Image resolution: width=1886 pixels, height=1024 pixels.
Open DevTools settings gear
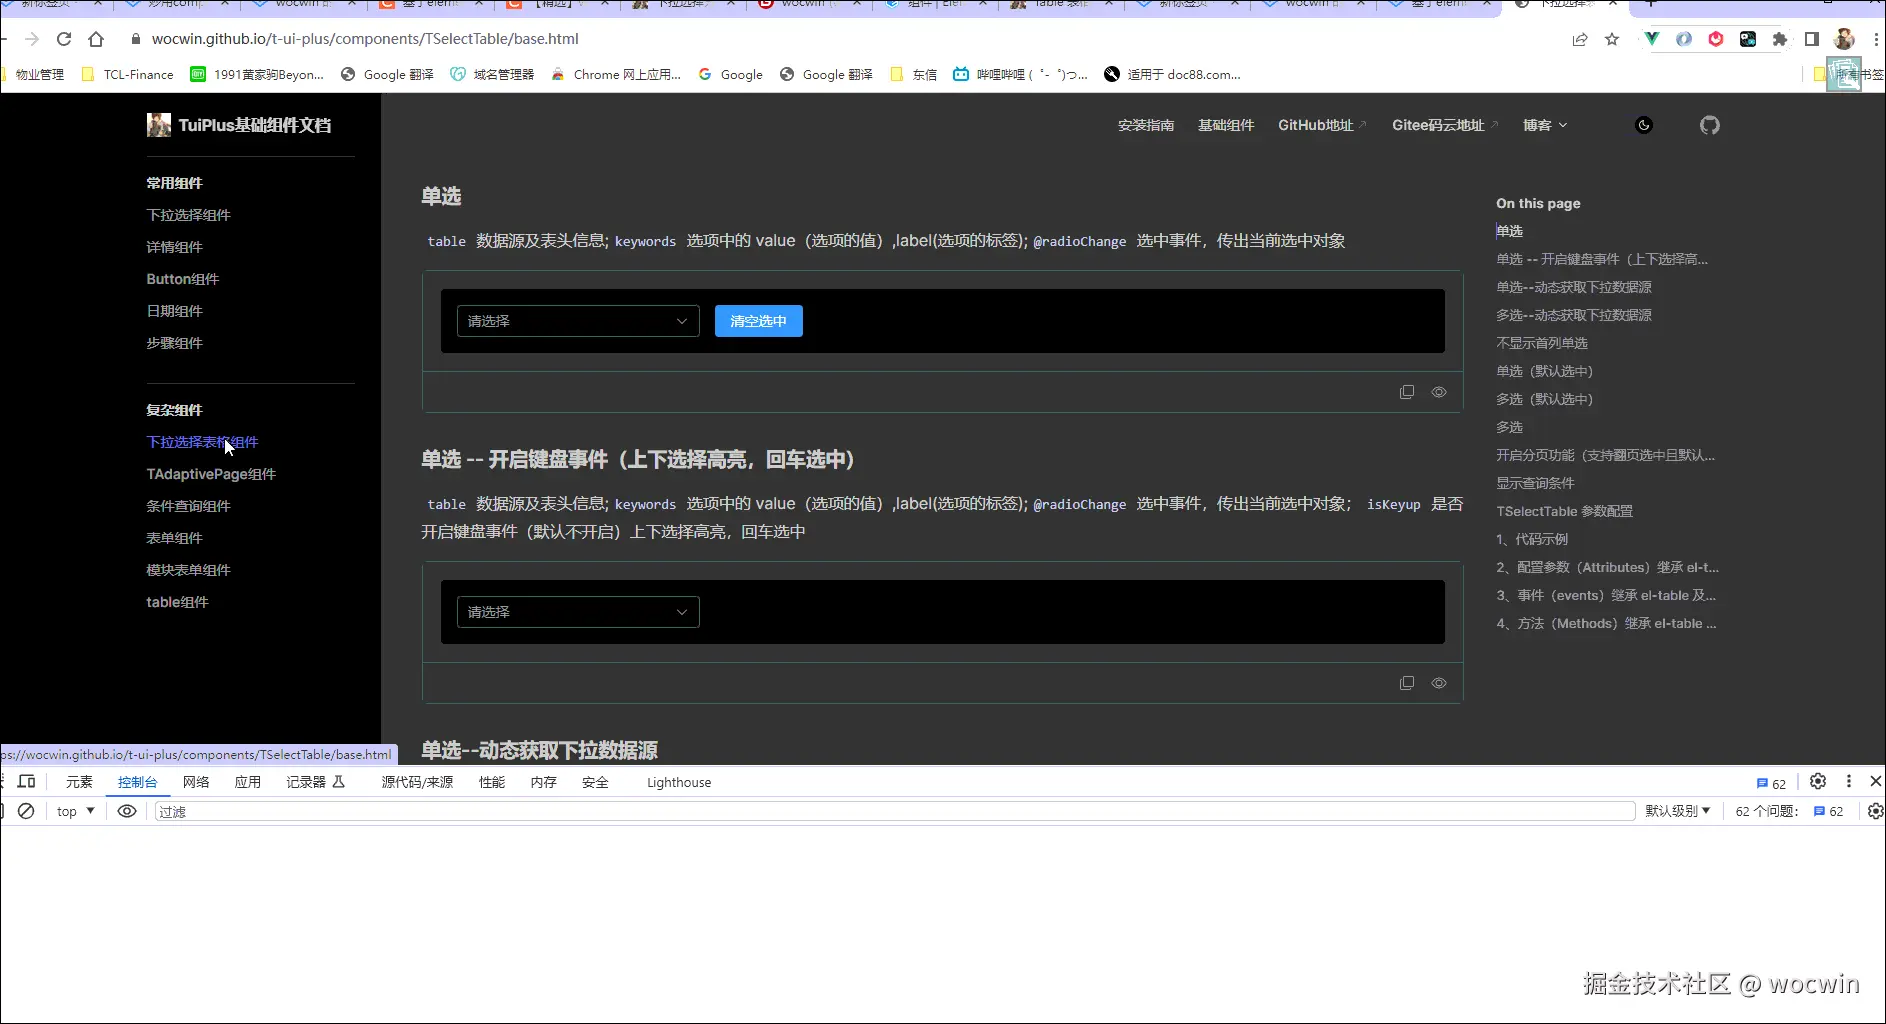[x=1818, y=782]
